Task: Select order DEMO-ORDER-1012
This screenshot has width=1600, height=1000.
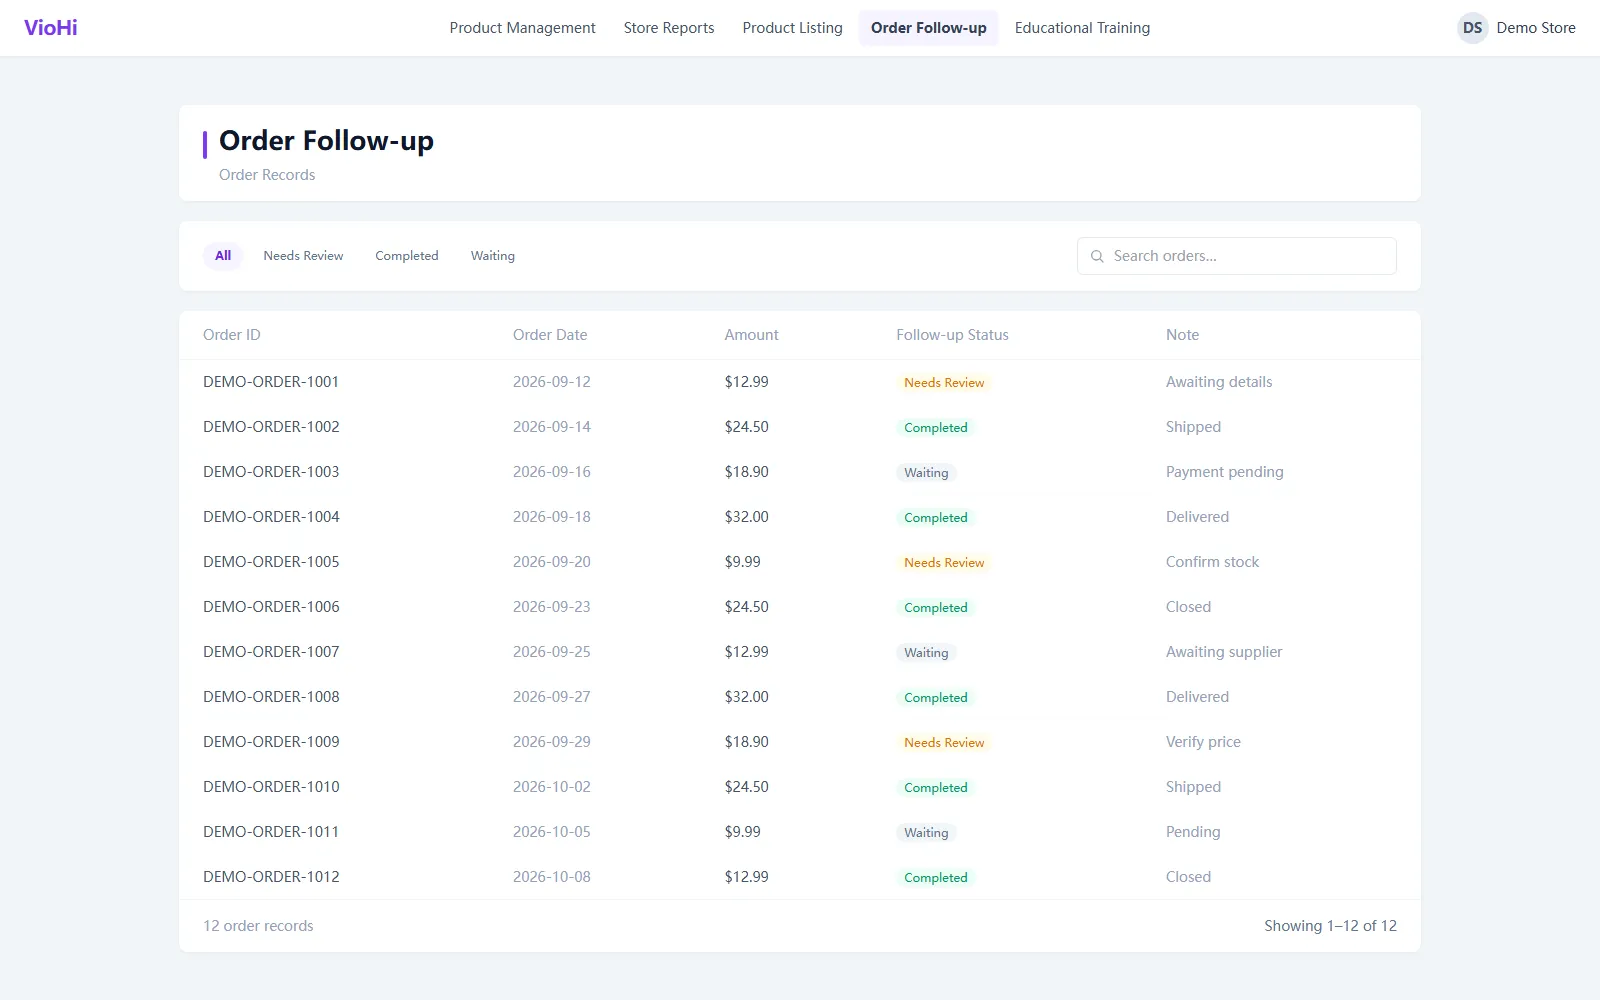Action: tap(271, 877)
